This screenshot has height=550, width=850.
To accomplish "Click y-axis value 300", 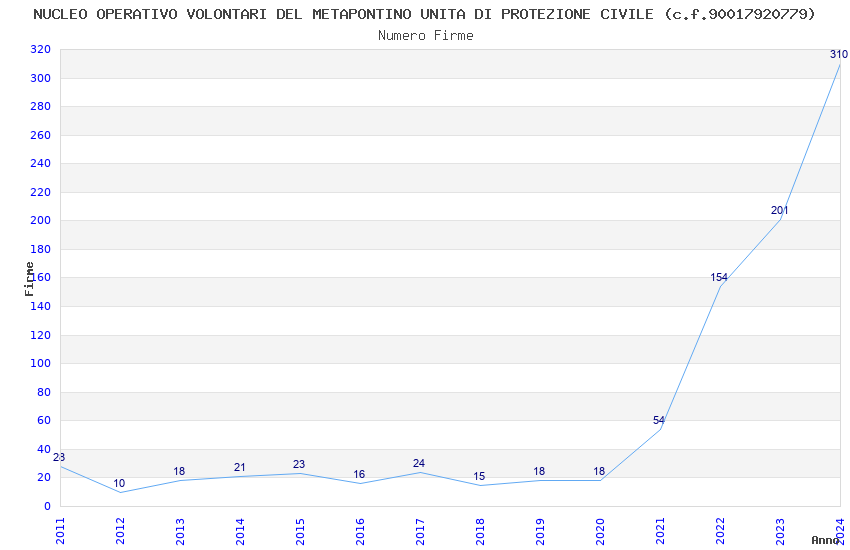I will [41, 78].
